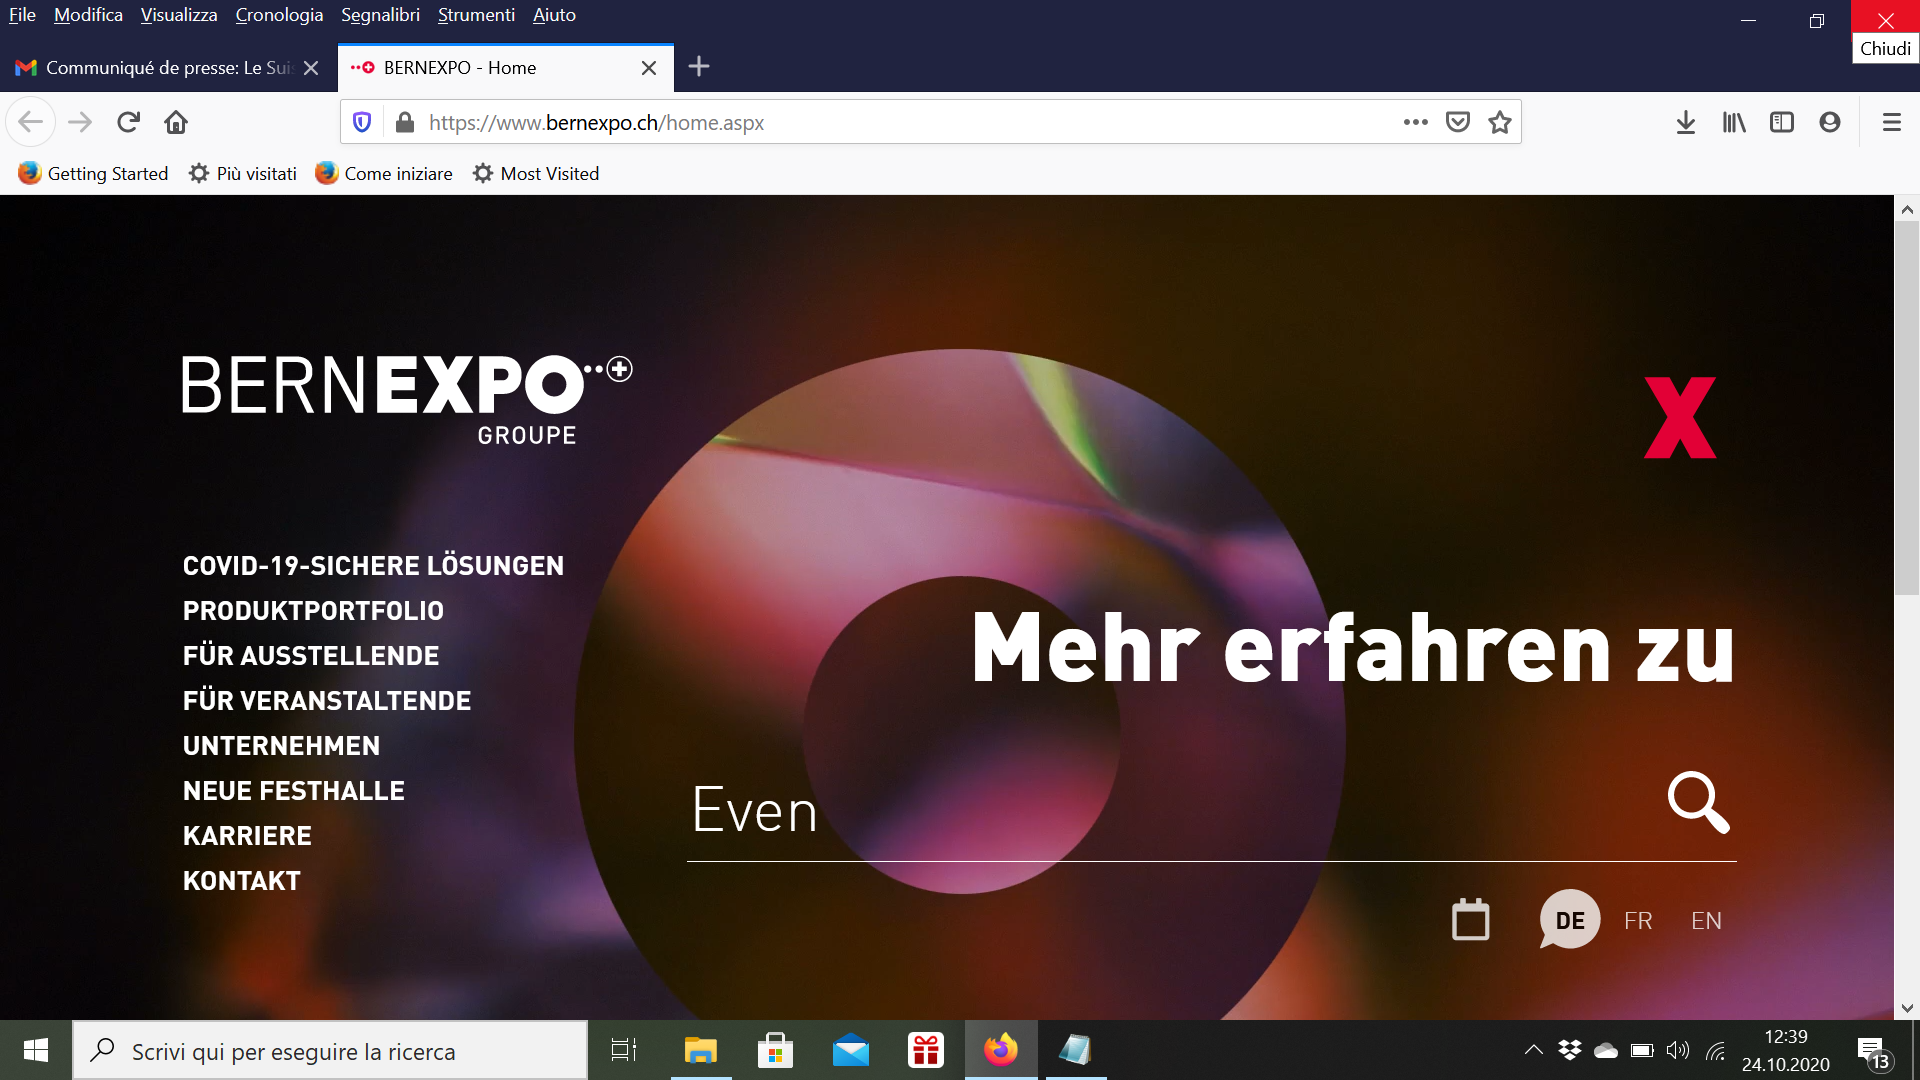Open FÜR VERANSTALTENDE menu item

[327, 701]
